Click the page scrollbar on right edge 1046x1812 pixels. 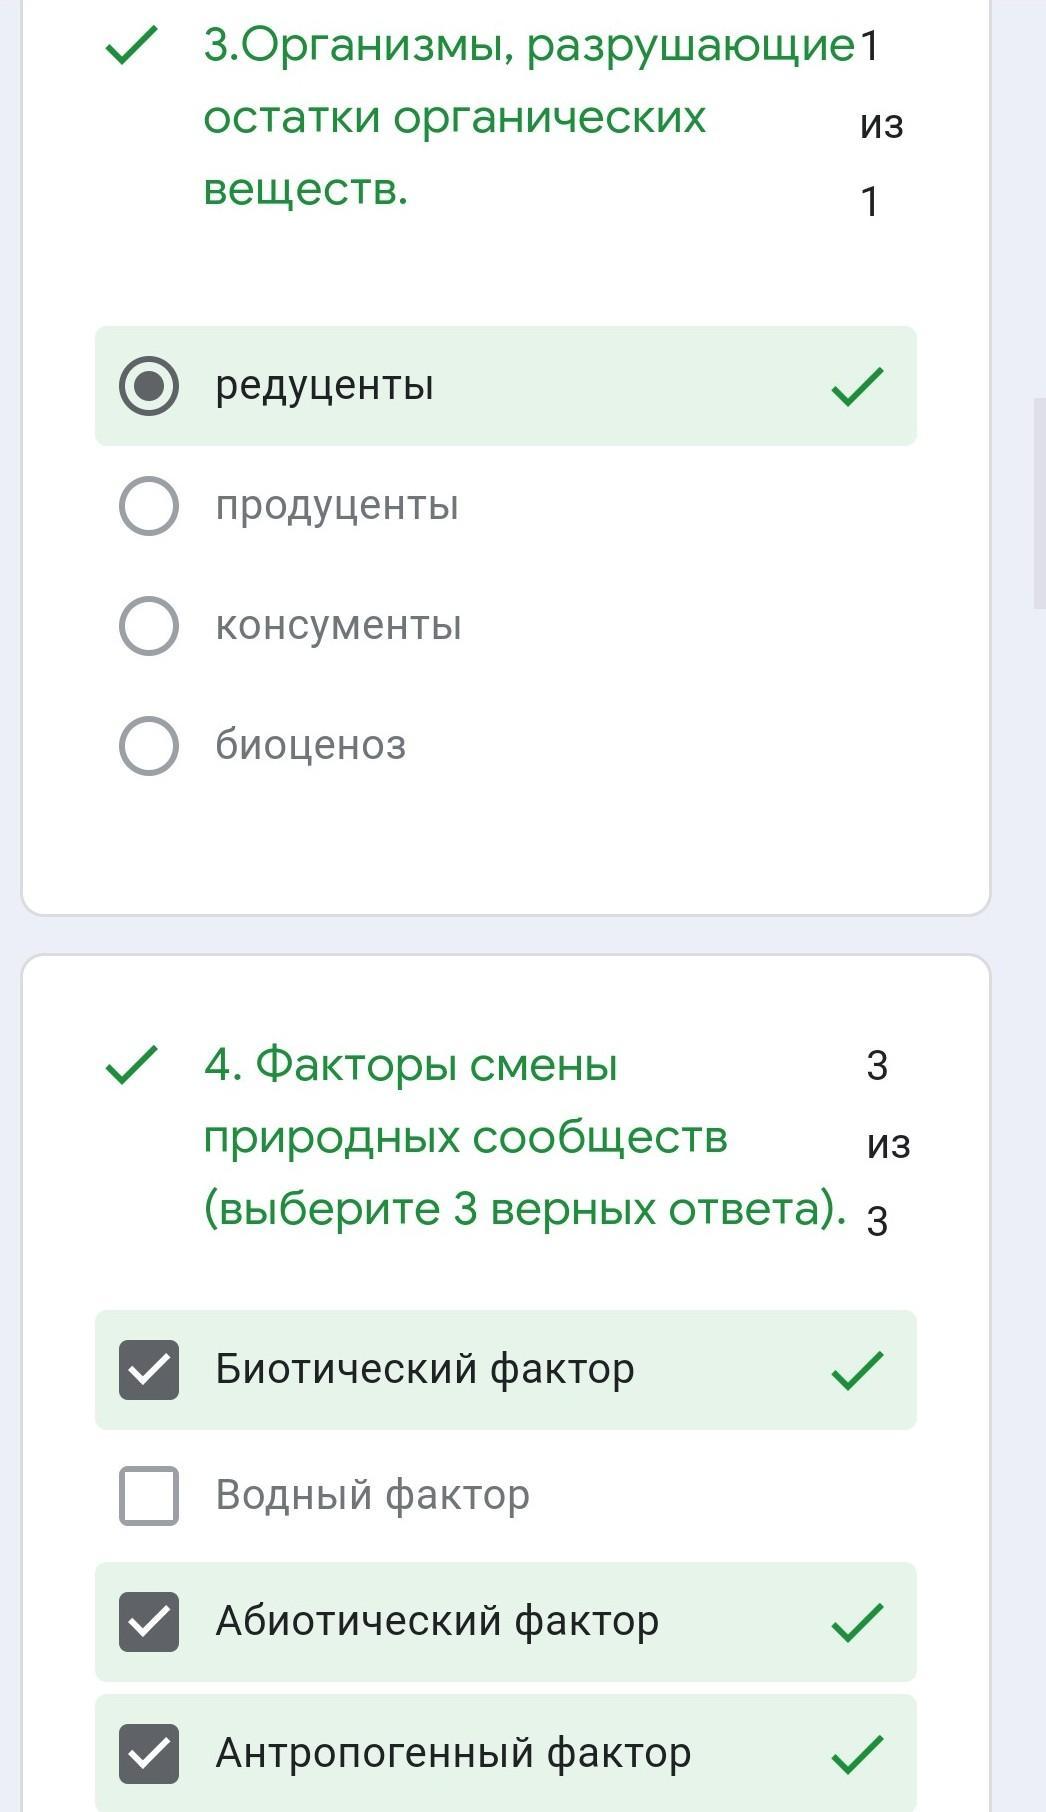(1039, 502)
